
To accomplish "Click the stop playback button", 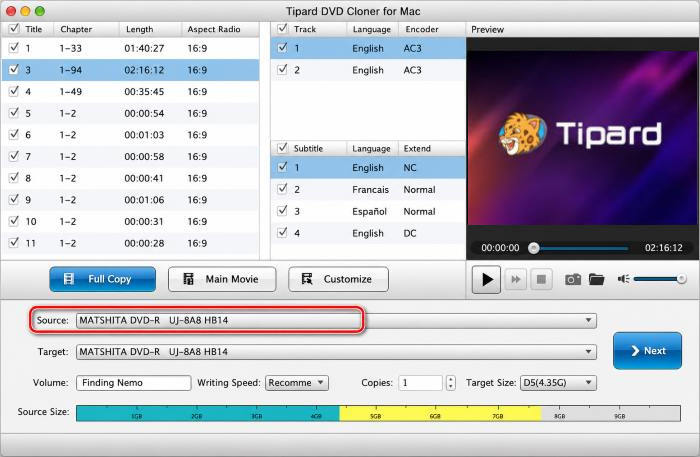I will [541, 280].
